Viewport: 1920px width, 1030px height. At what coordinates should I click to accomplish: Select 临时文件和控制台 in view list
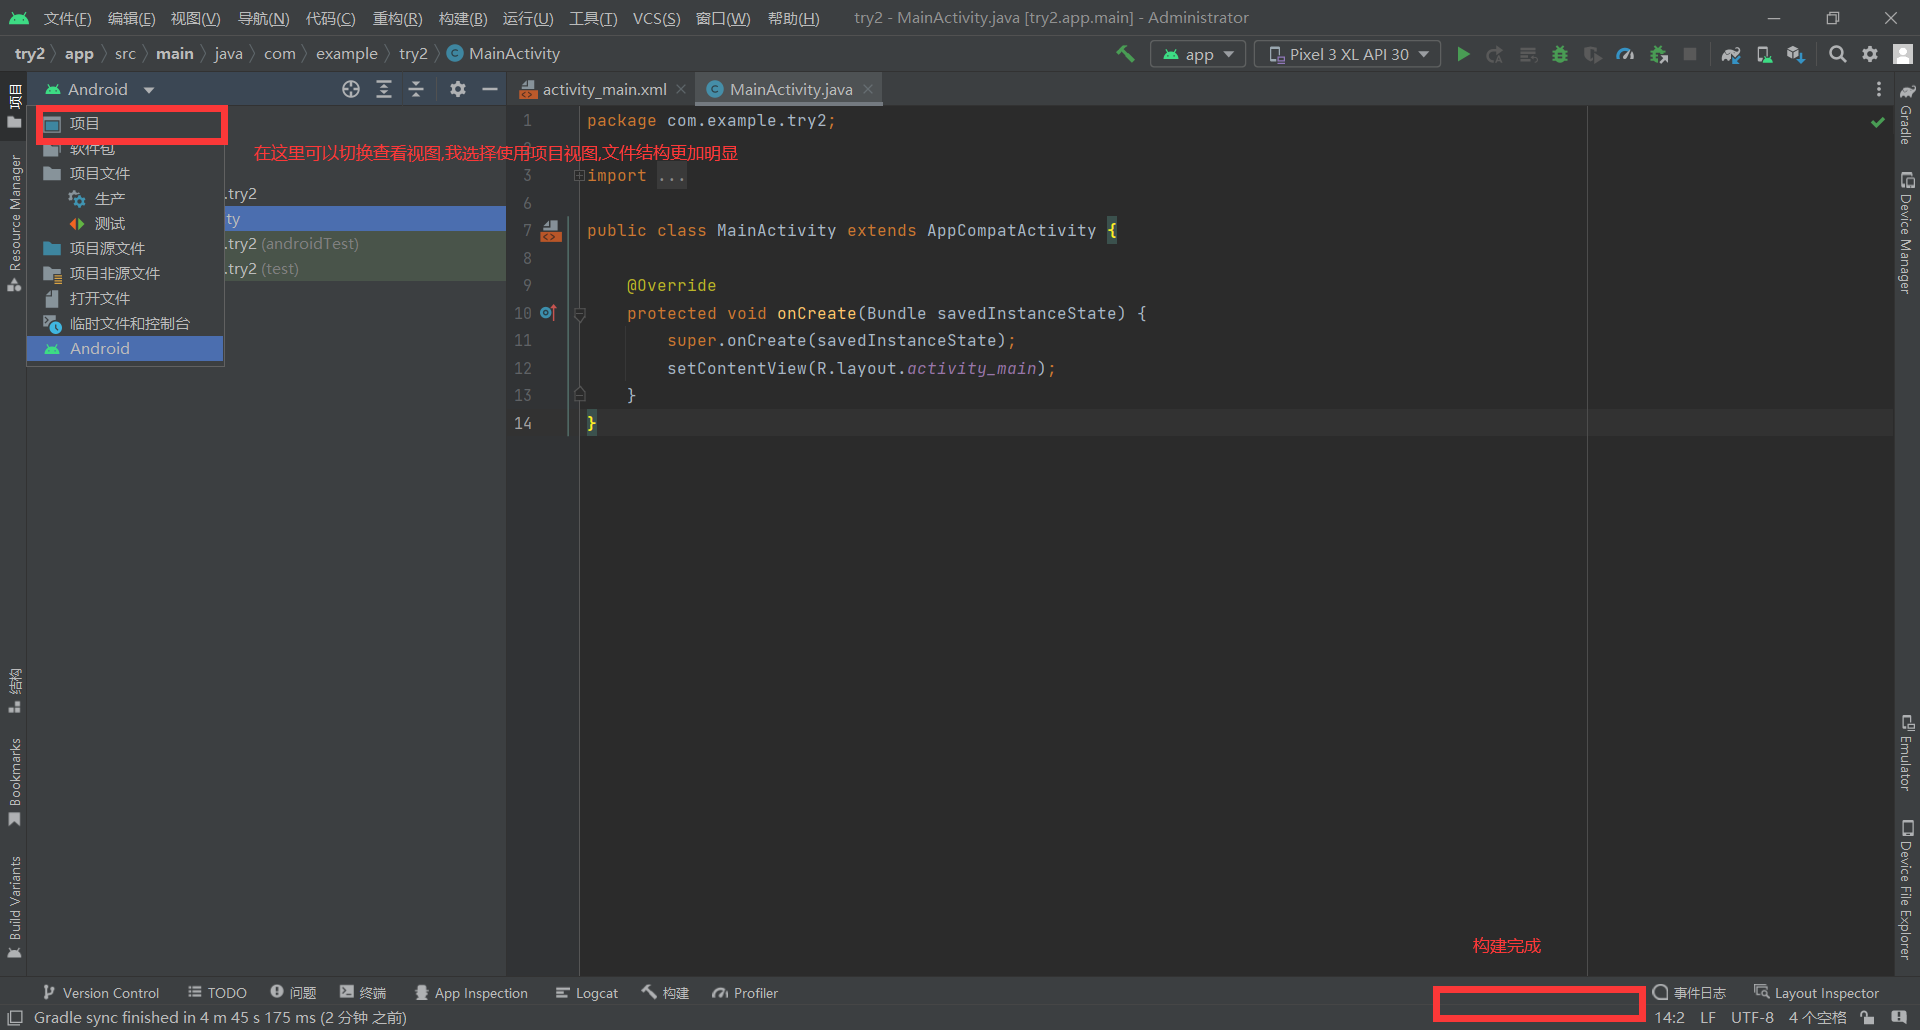pyautogui.click(x=125, y=324)
